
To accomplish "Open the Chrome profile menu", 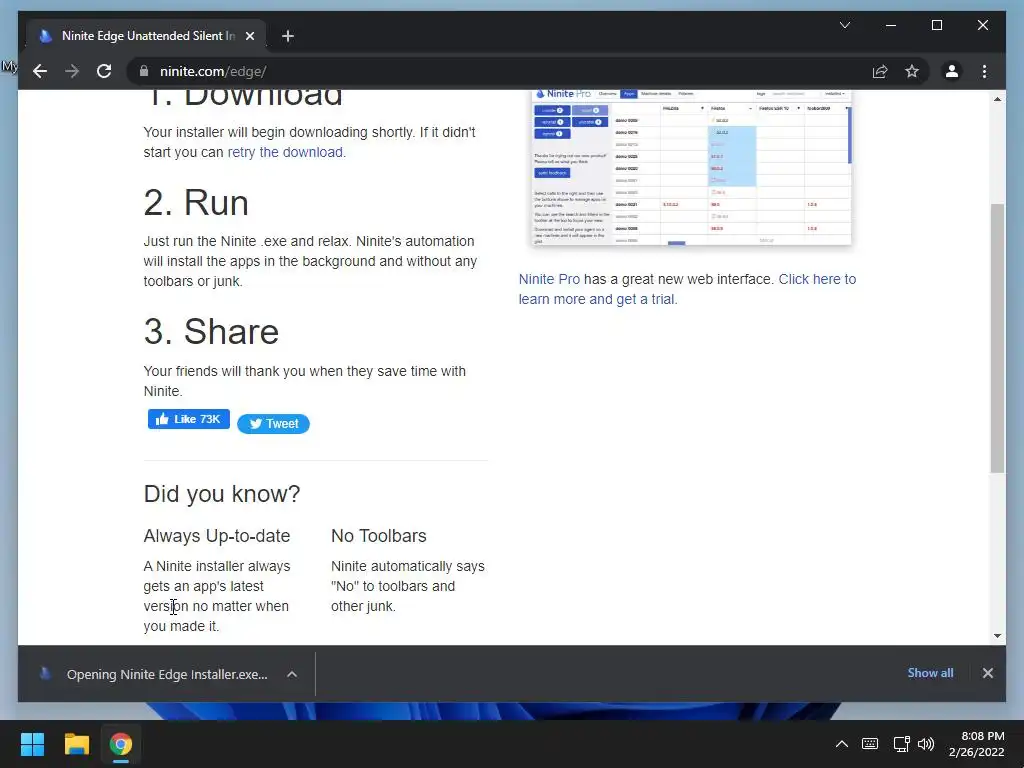I will (x=952, y=71).
